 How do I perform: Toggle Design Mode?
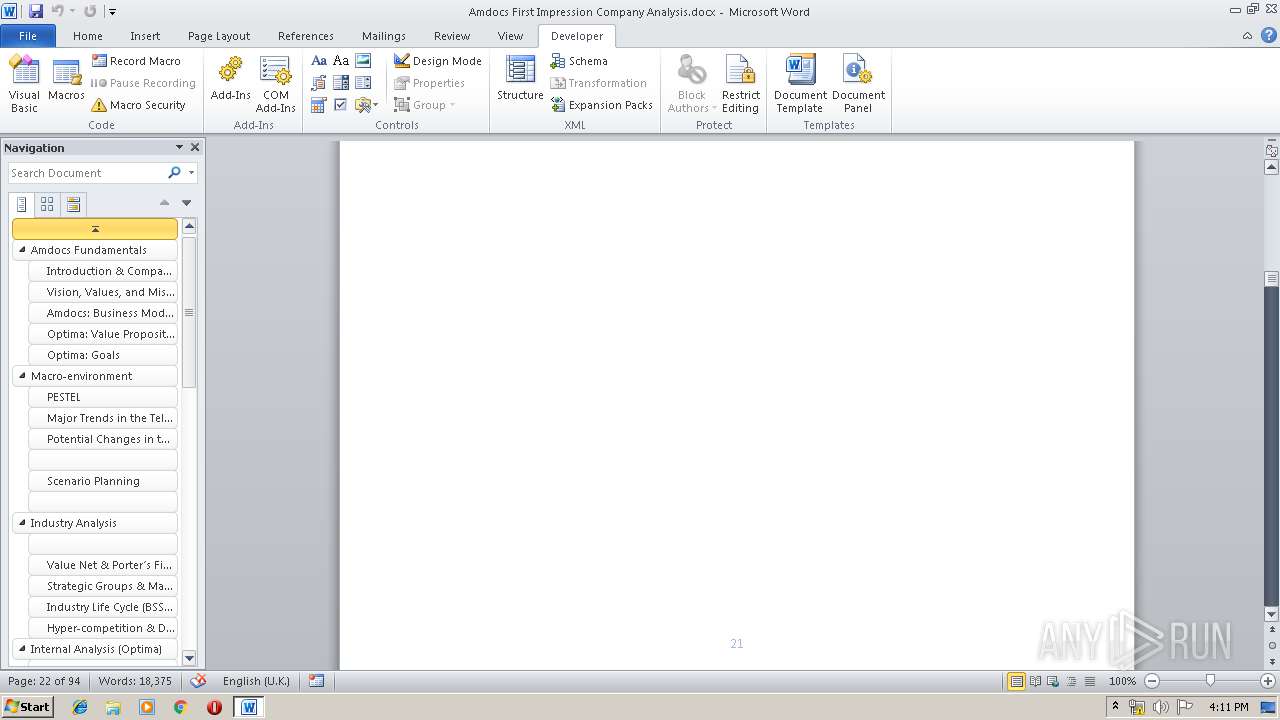pos(437,61)
